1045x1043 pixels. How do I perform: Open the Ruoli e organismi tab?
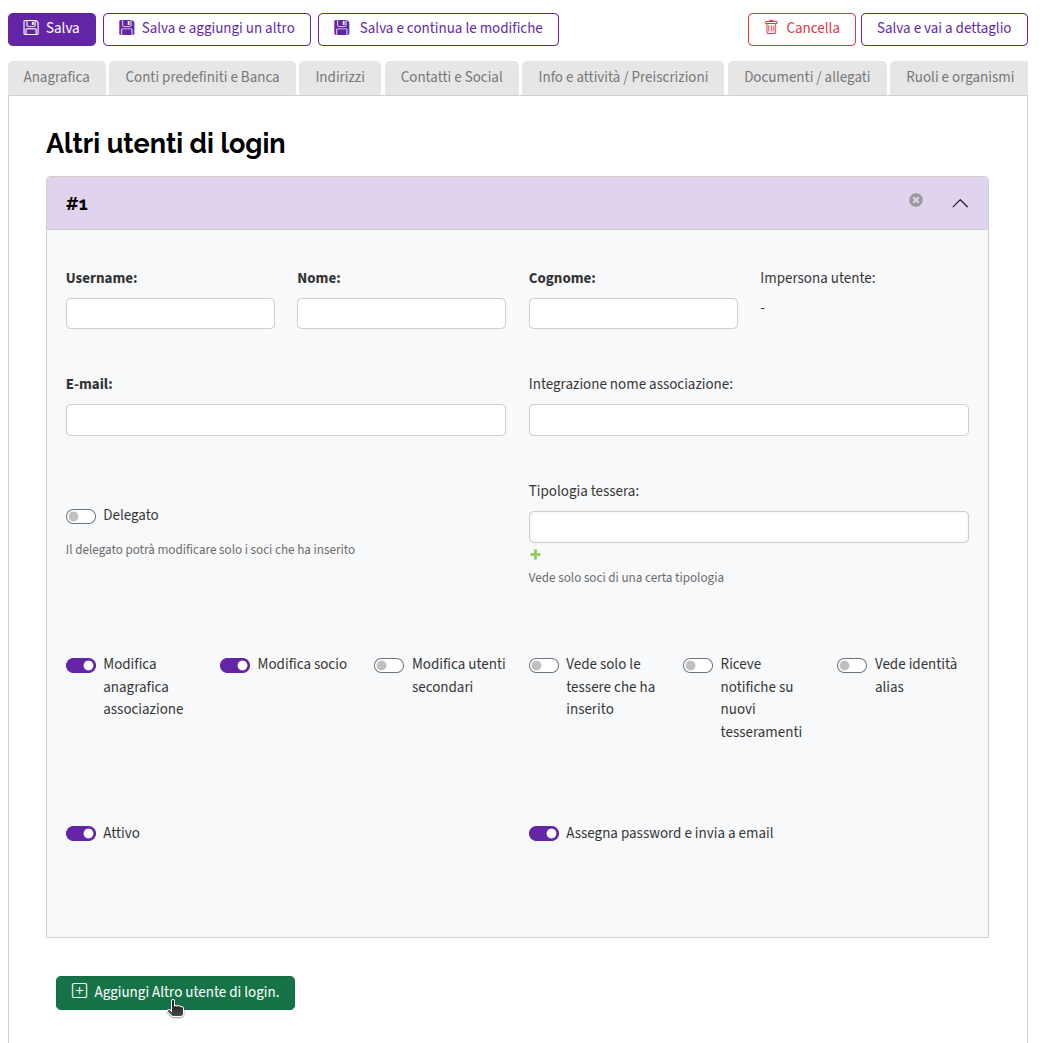(x=960, y=78)
